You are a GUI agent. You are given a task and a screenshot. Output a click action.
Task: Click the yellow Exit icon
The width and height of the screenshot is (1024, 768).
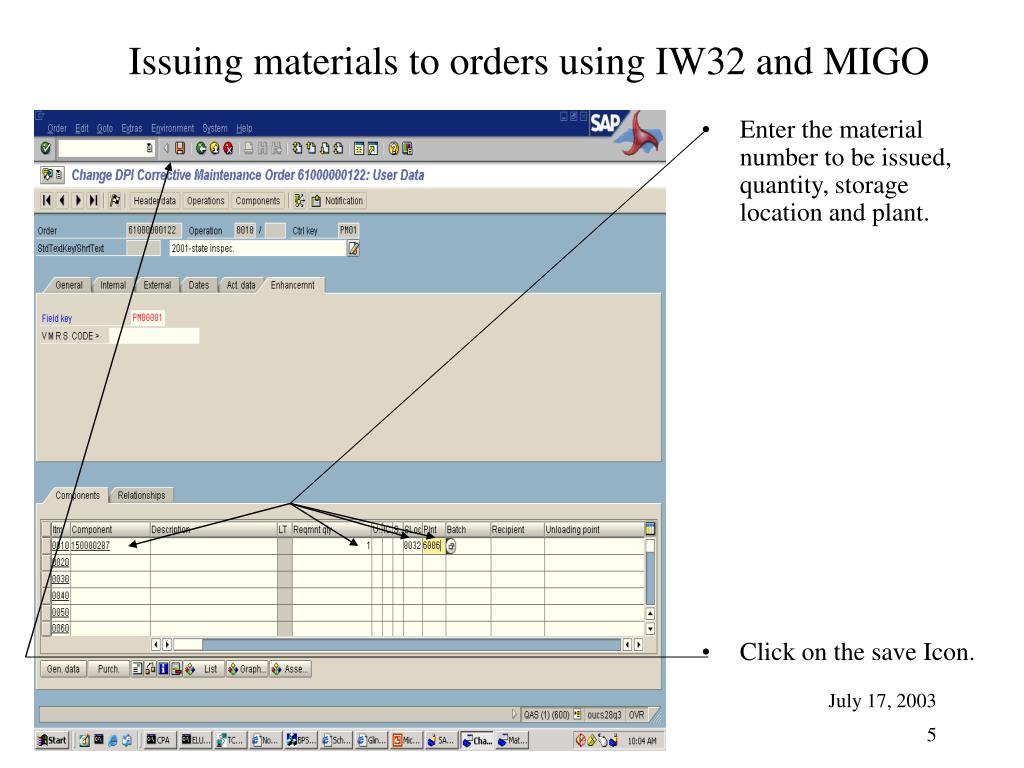[214, 148]
